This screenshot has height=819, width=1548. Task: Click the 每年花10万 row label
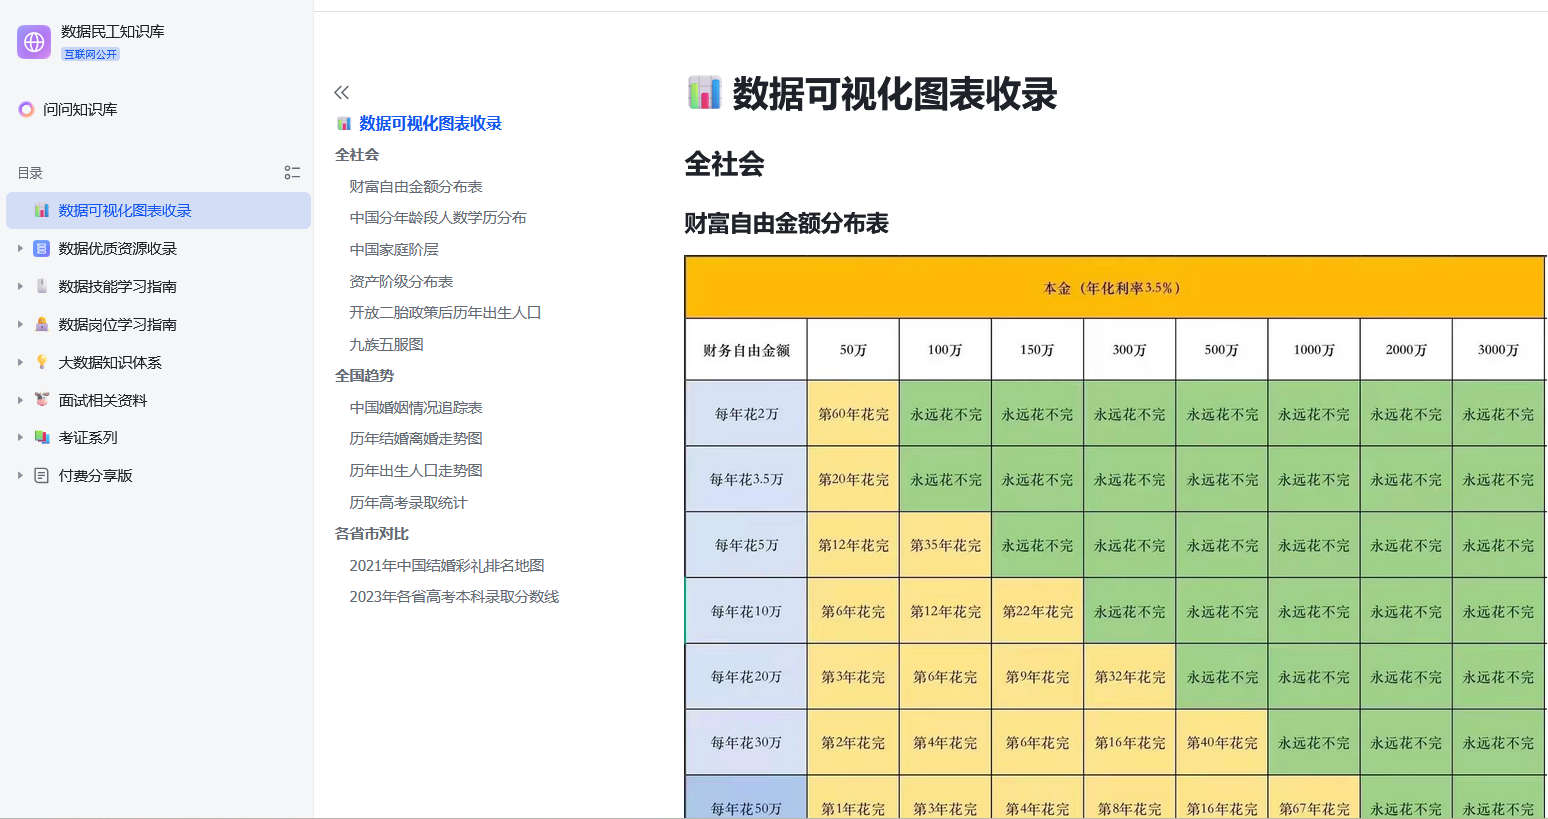746,612
